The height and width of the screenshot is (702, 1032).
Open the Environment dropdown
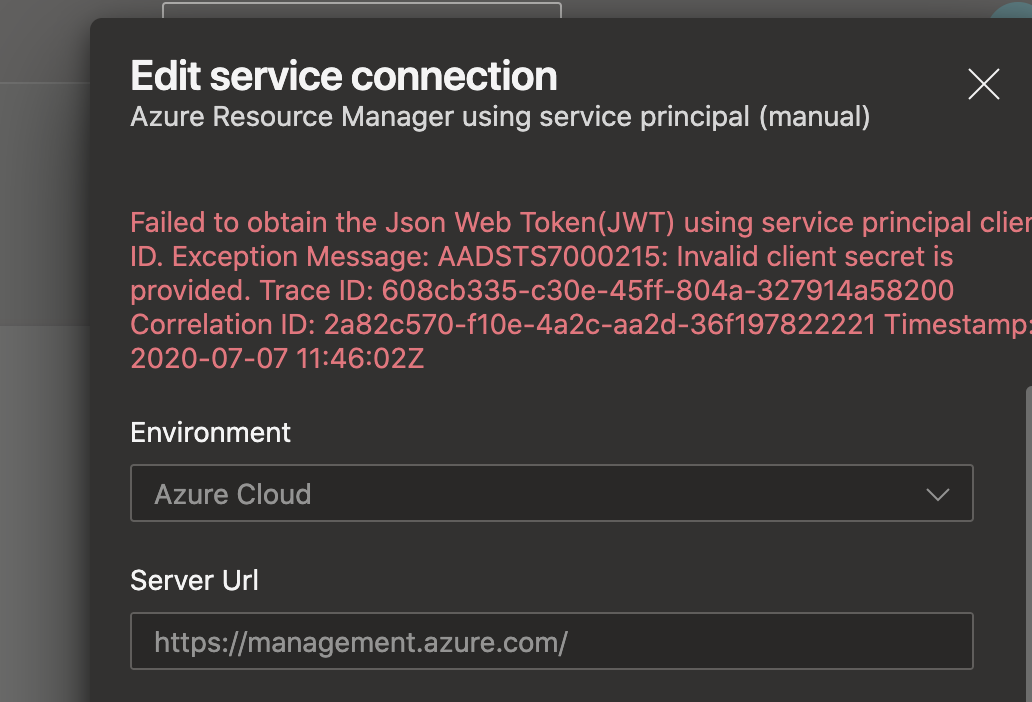click(551, 493)
